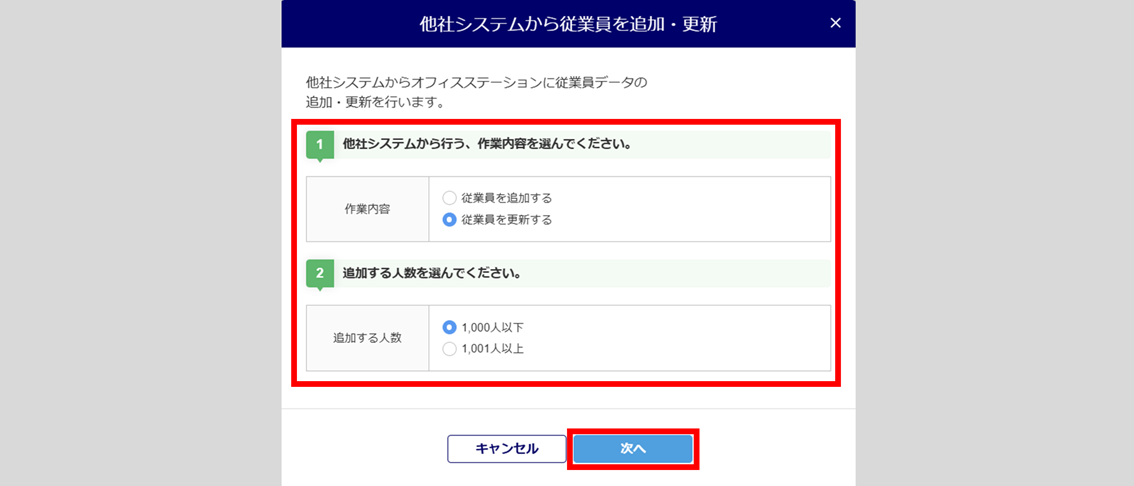
Task: Choose the 1,000人以下 radio option
Action: 449,327
